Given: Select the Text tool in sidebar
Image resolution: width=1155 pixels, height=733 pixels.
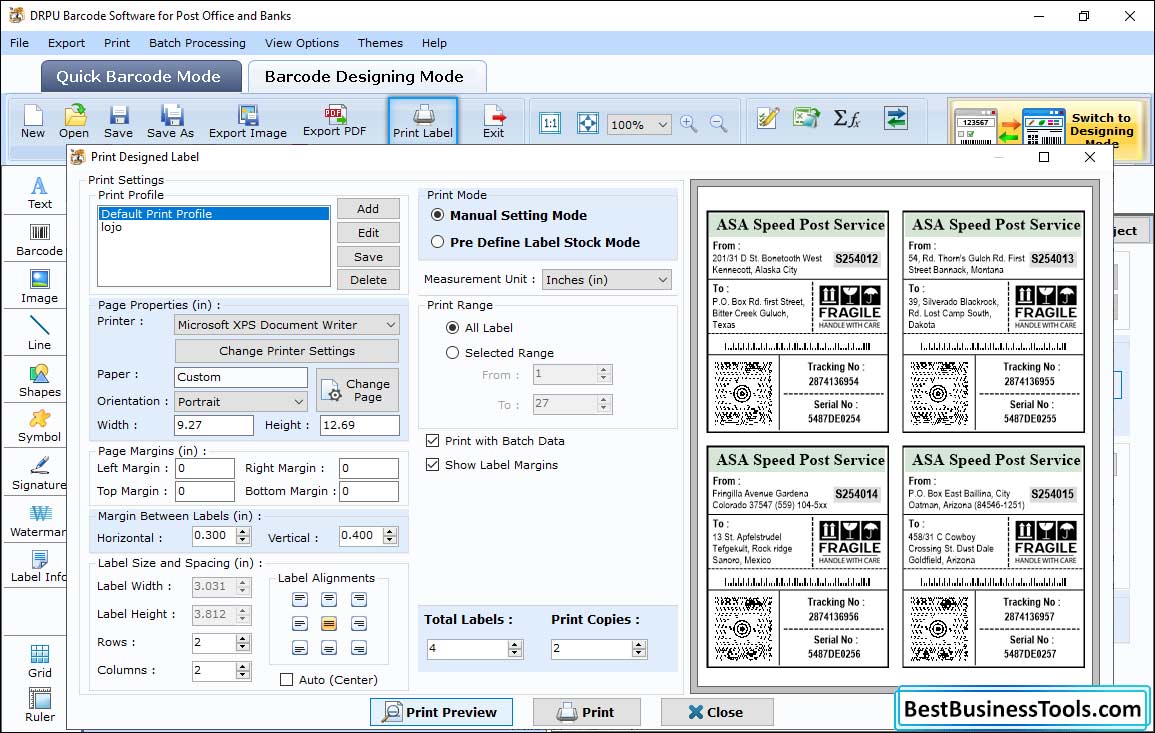Looking at the screenshot, I should (40, 193).
